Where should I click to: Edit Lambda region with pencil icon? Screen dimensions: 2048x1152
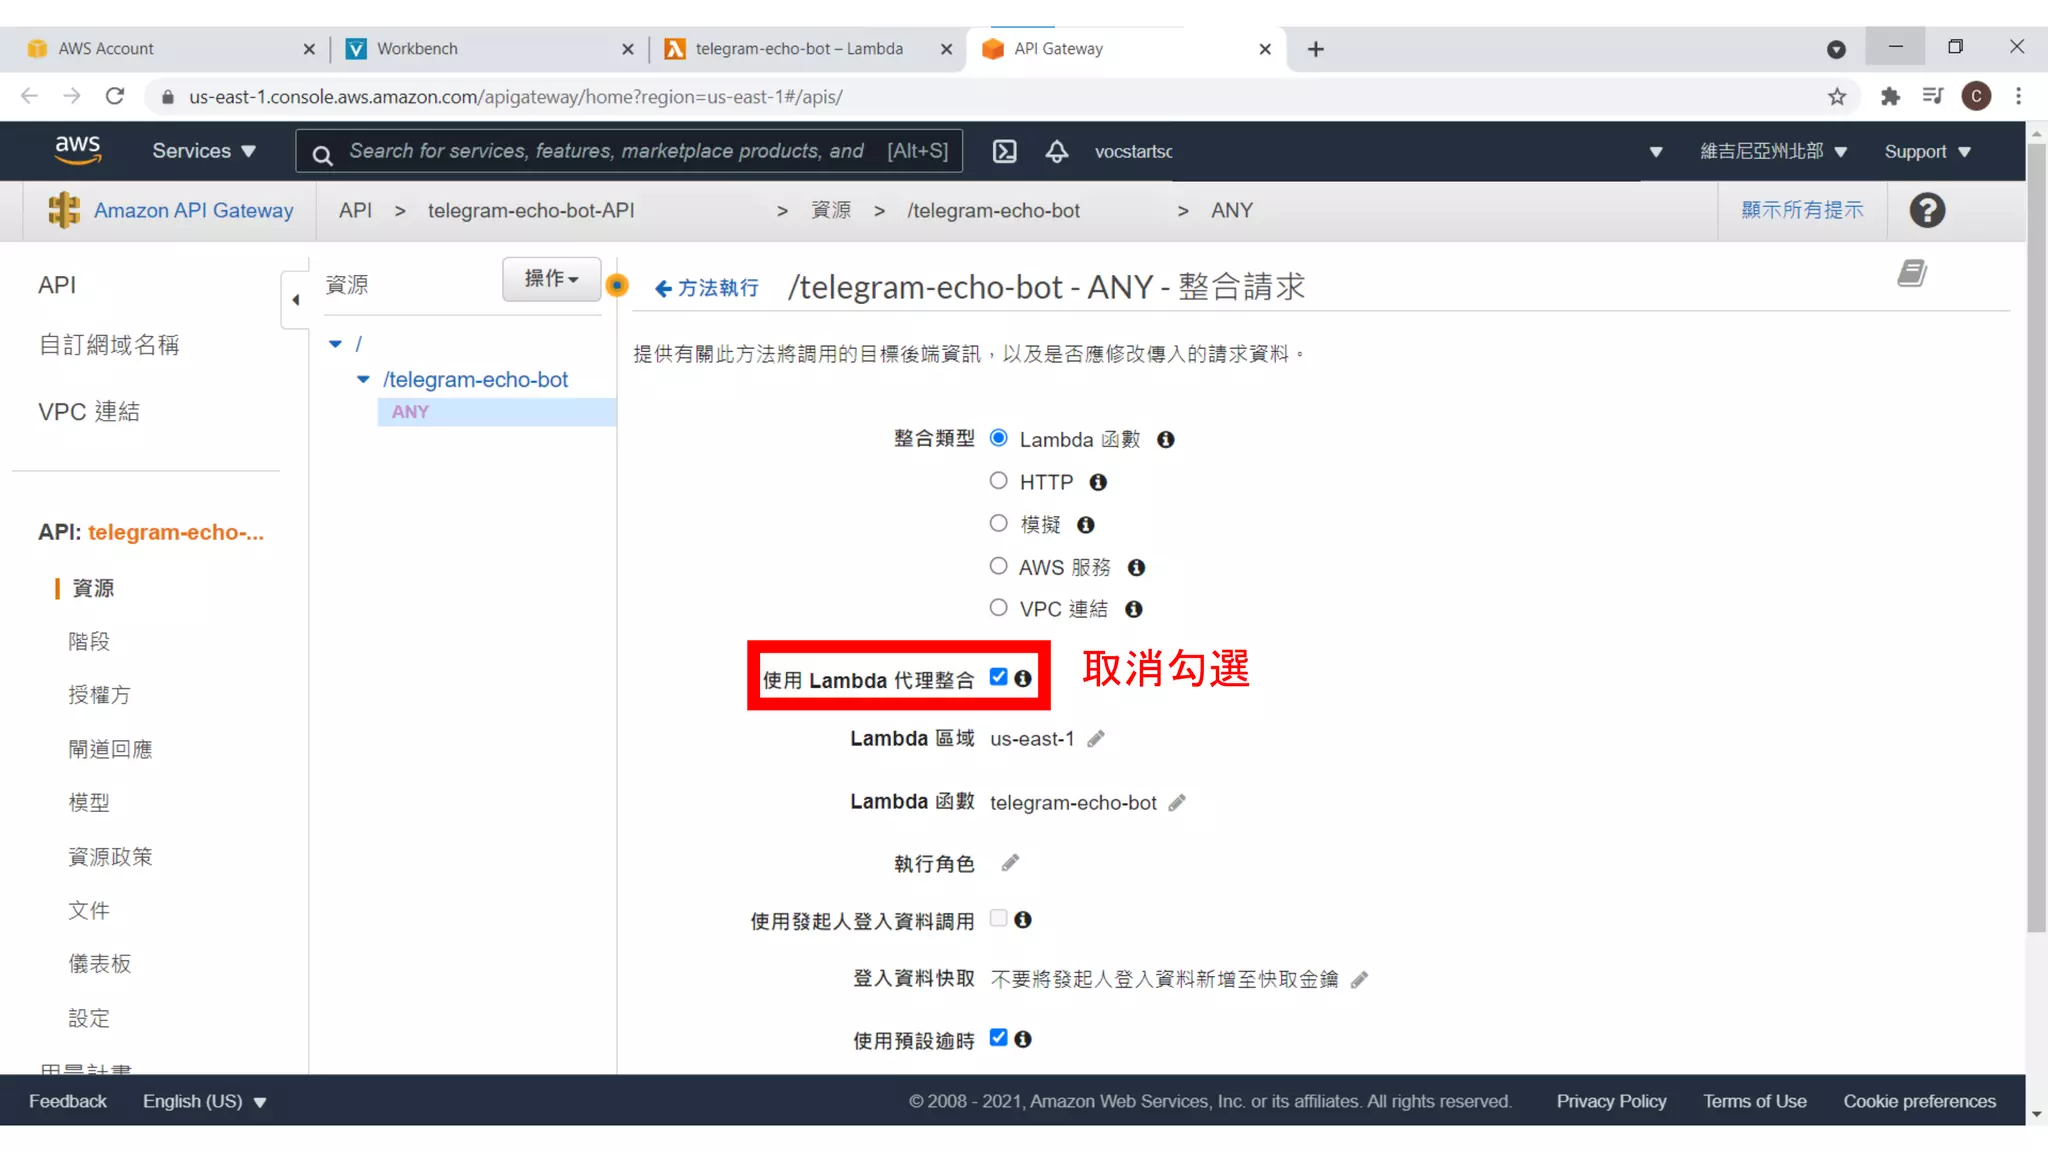[1096, 739]
